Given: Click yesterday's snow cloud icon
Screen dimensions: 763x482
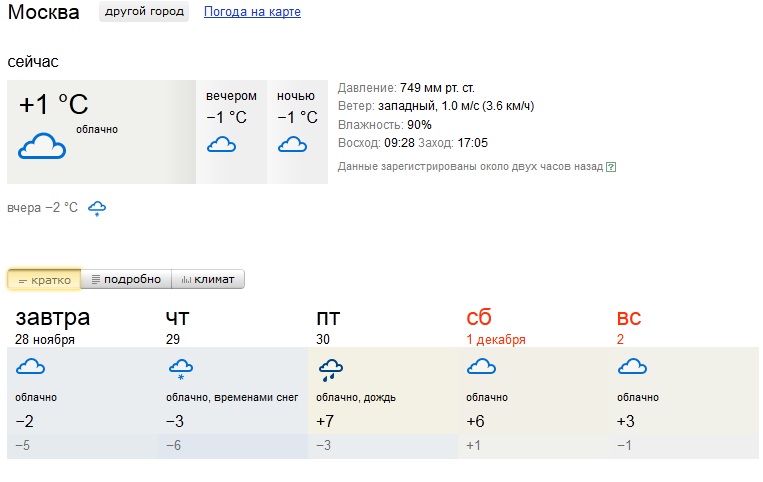Looking at the screenshot, I should coord(97,208).
